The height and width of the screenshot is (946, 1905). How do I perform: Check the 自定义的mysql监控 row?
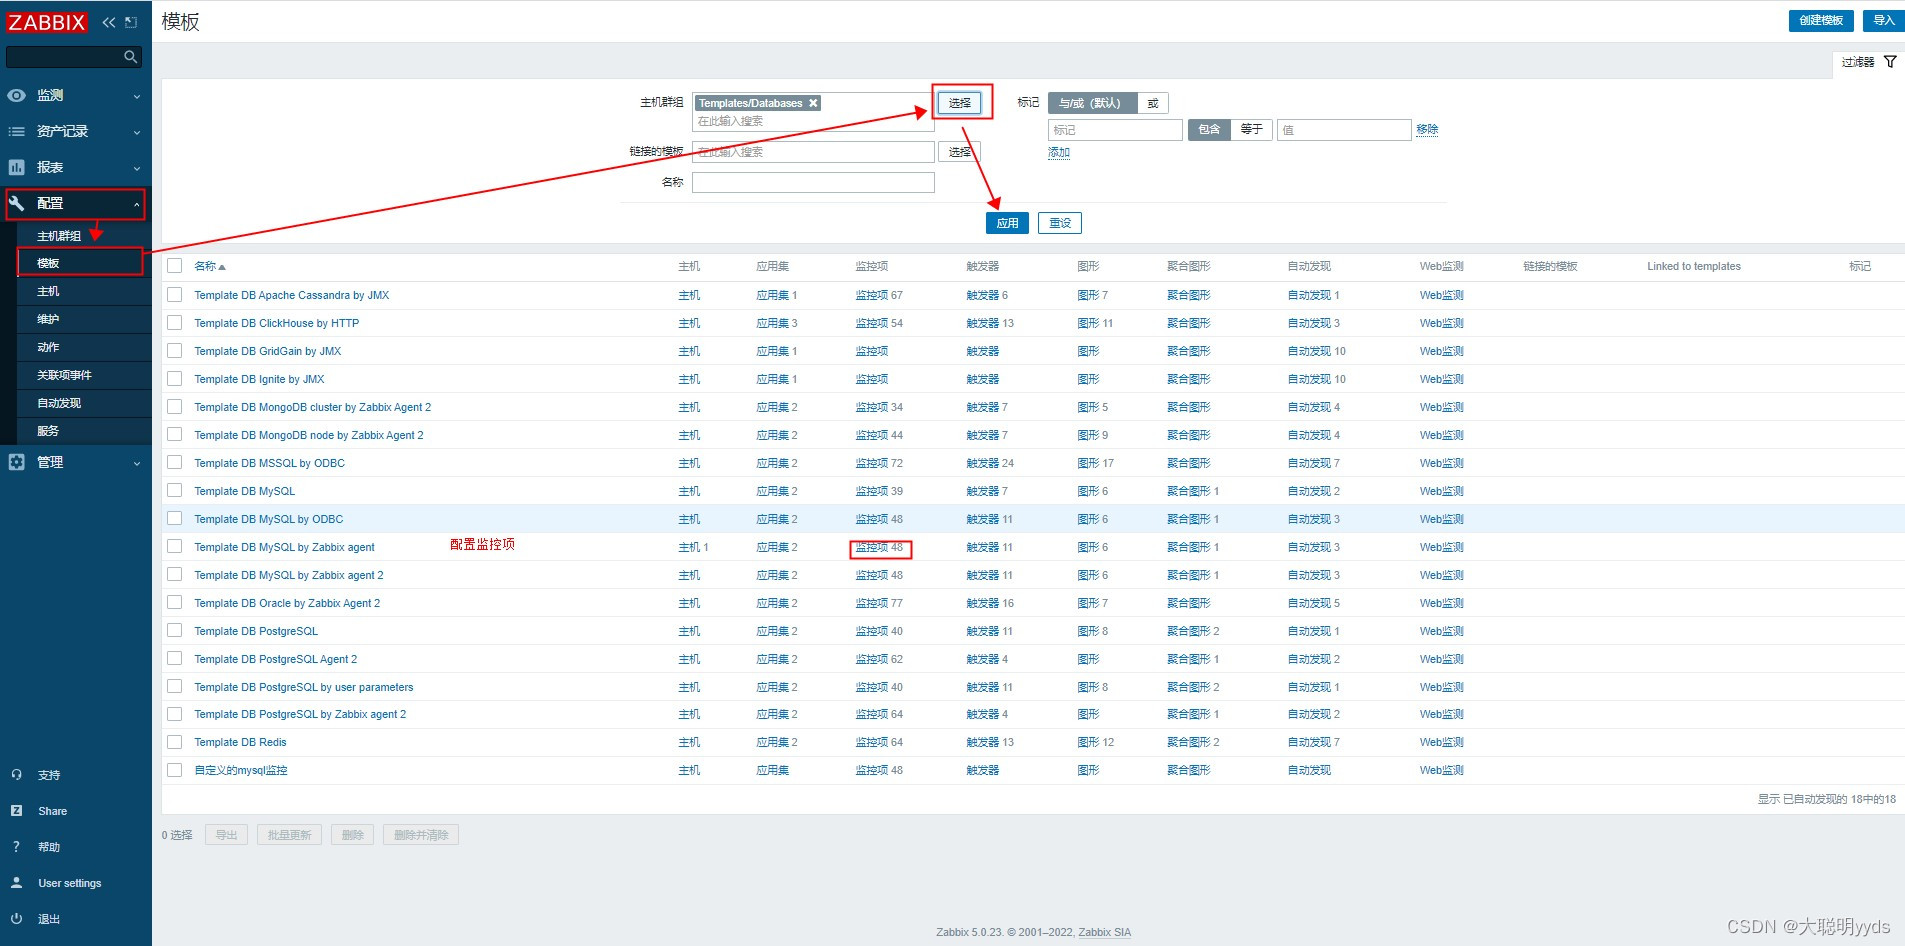point(175,770)
